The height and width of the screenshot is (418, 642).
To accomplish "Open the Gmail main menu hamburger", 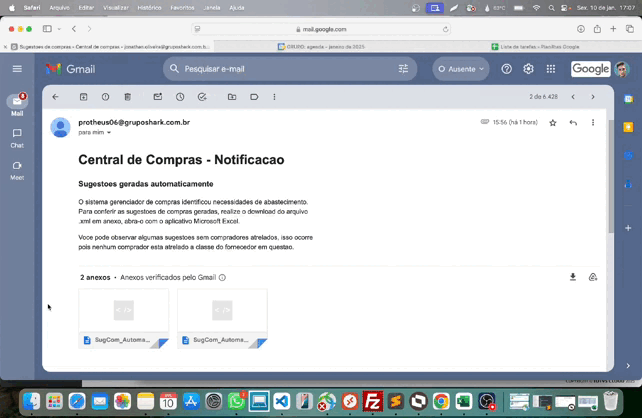I will 17,69.
